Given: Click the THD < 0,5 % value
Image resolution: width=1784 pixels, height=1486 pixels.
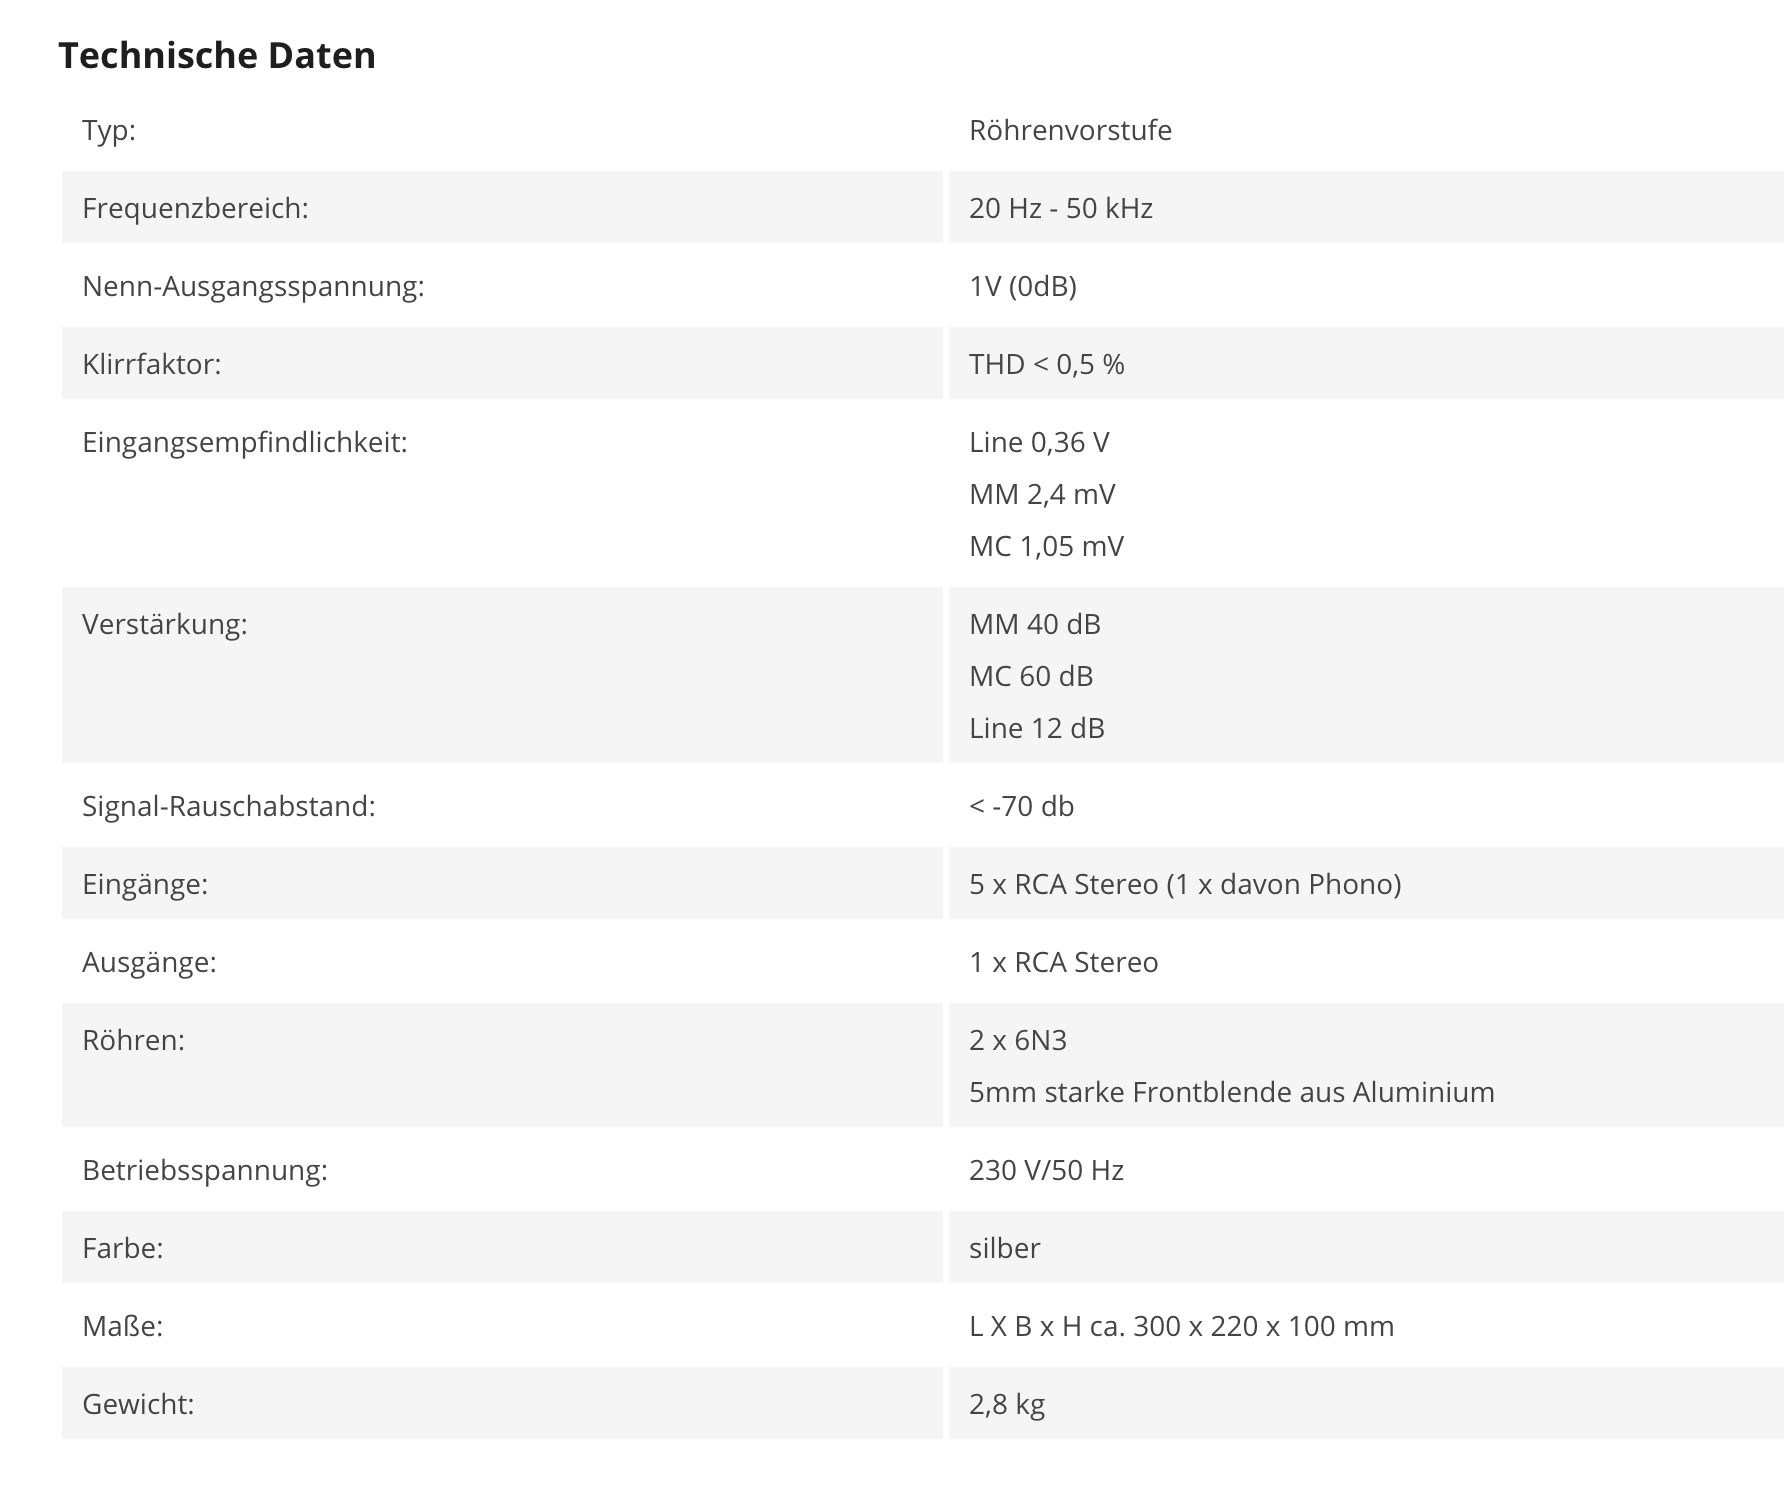Looking at the screenshot, I should [x=1047, y=364].
